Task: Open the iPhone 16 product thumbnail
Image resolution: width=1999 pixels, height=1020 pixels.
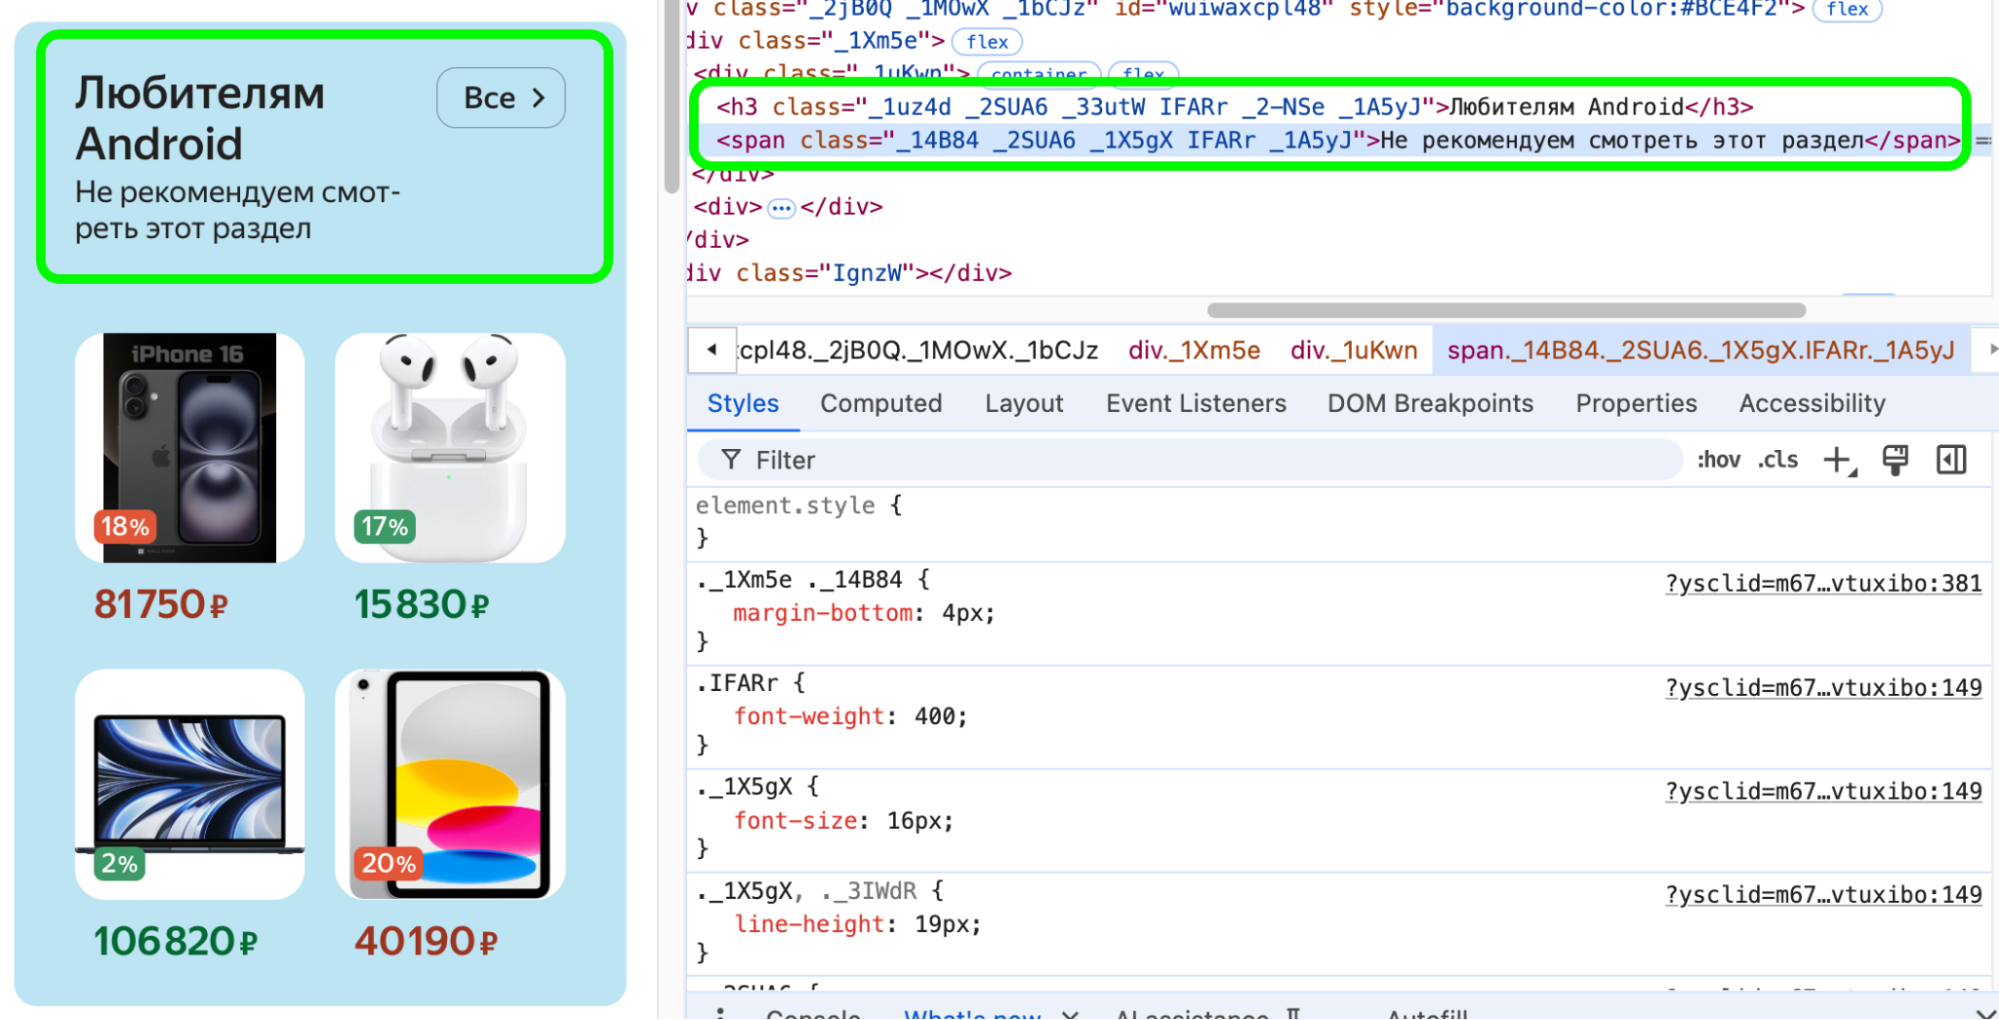Action: 190,448
